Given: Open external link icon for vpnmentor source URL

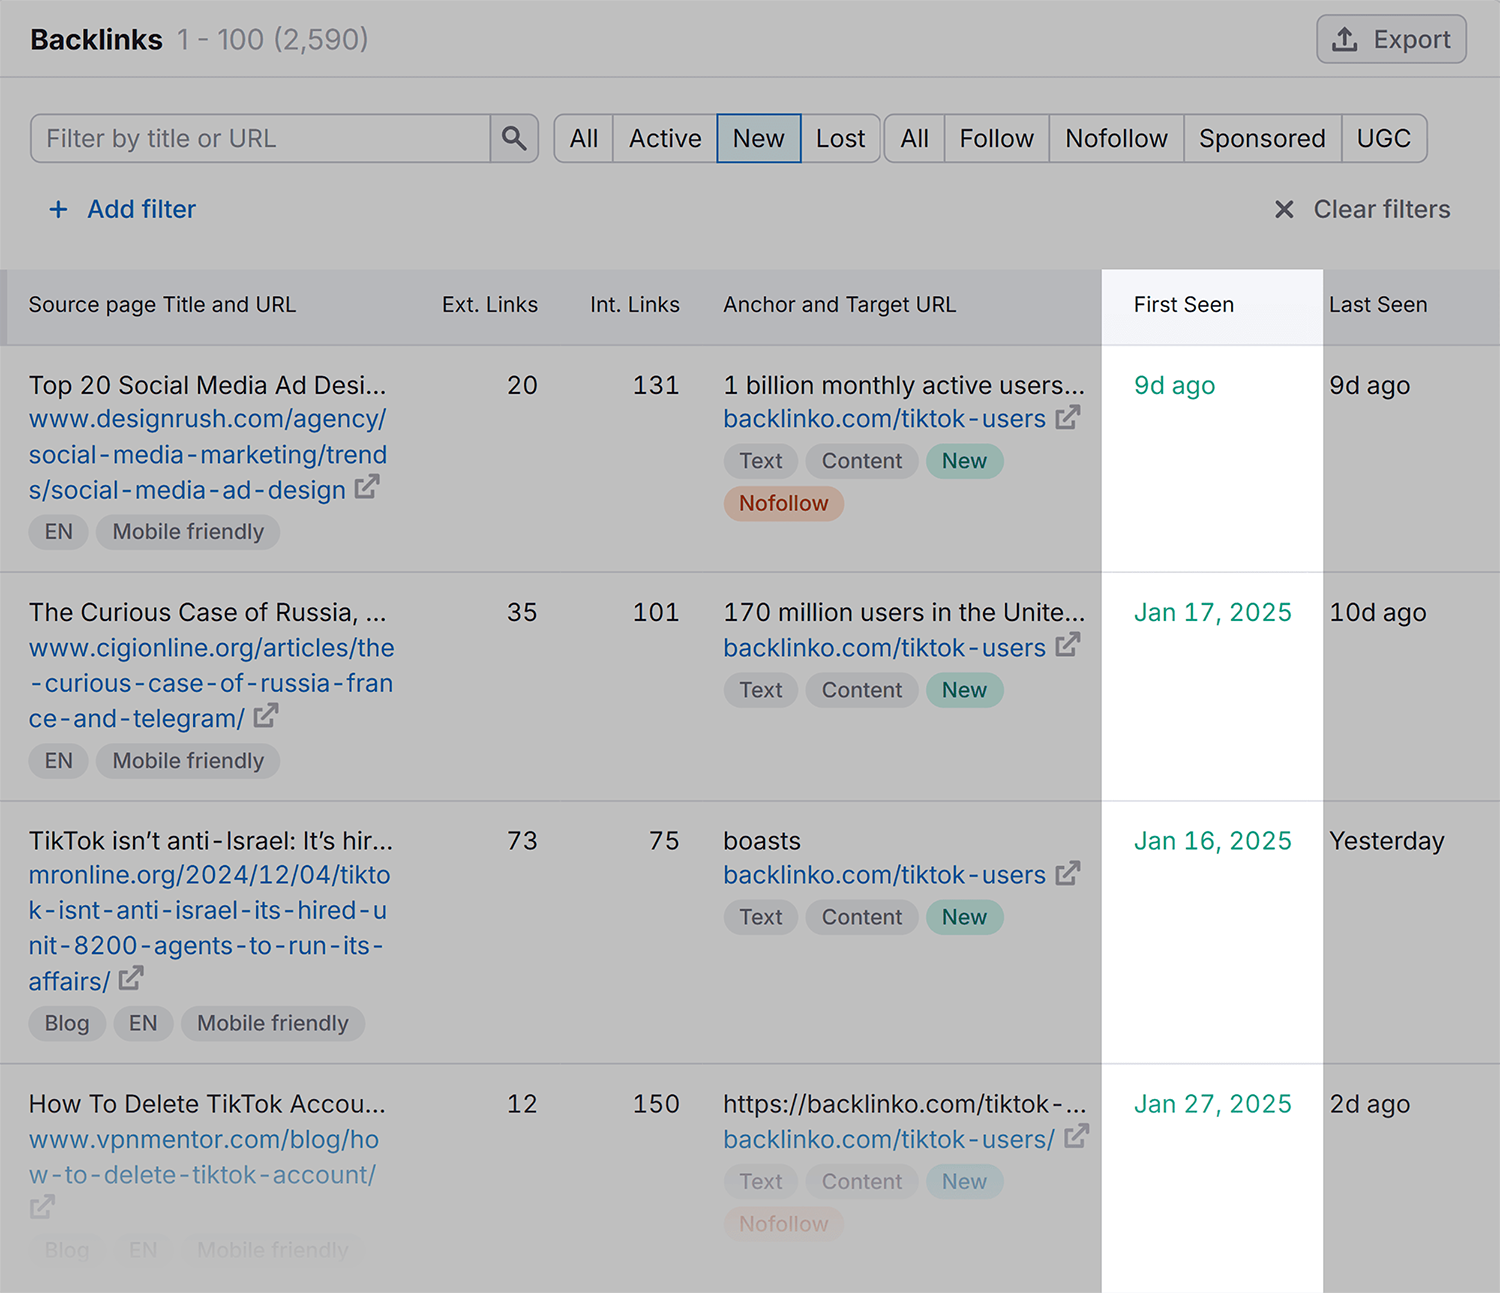Looking at the screenshot, I should (42, 1208).
